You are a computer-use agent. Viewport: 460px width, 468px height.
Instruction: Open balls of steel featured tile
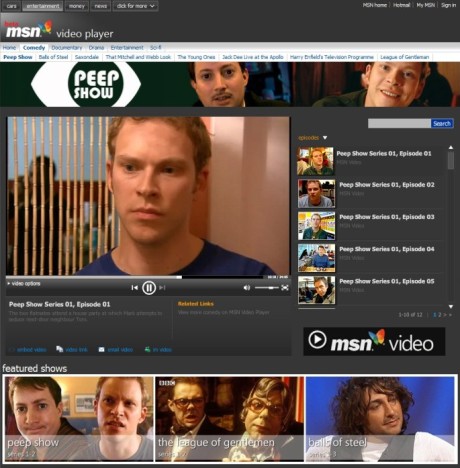(x=380, y=419)
